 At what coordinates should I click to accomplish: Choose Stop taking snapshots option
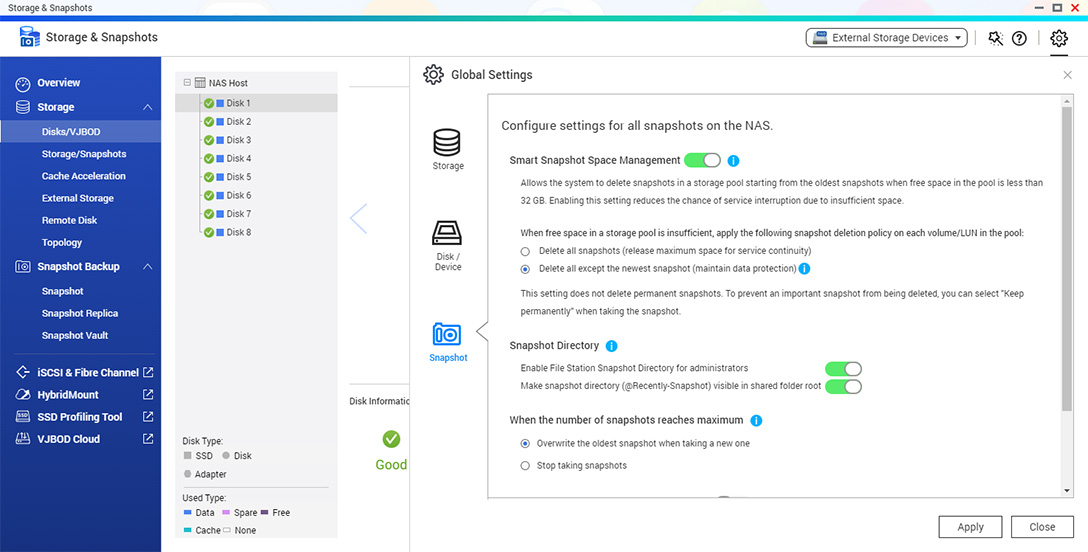pos(526,466)
